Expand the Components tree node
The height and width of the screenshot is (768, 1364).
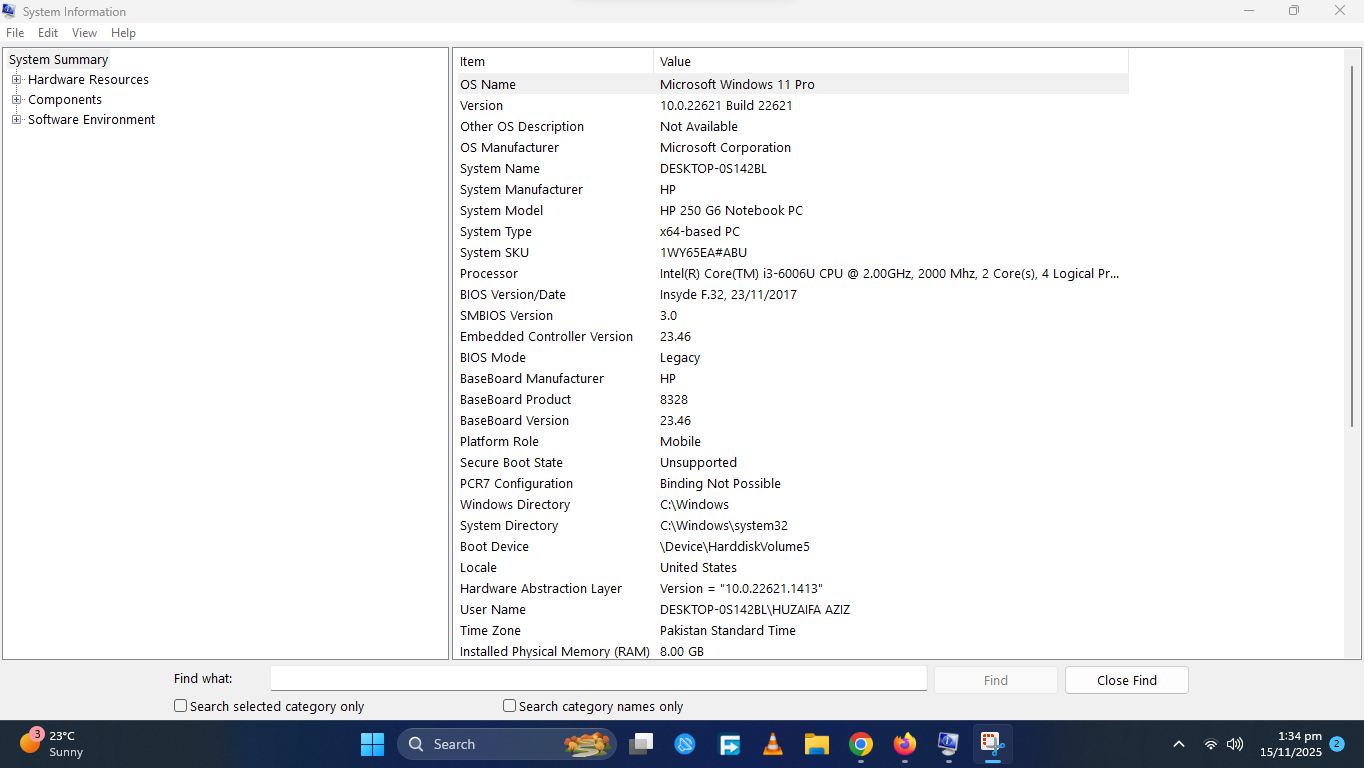[x=17, y=100]
